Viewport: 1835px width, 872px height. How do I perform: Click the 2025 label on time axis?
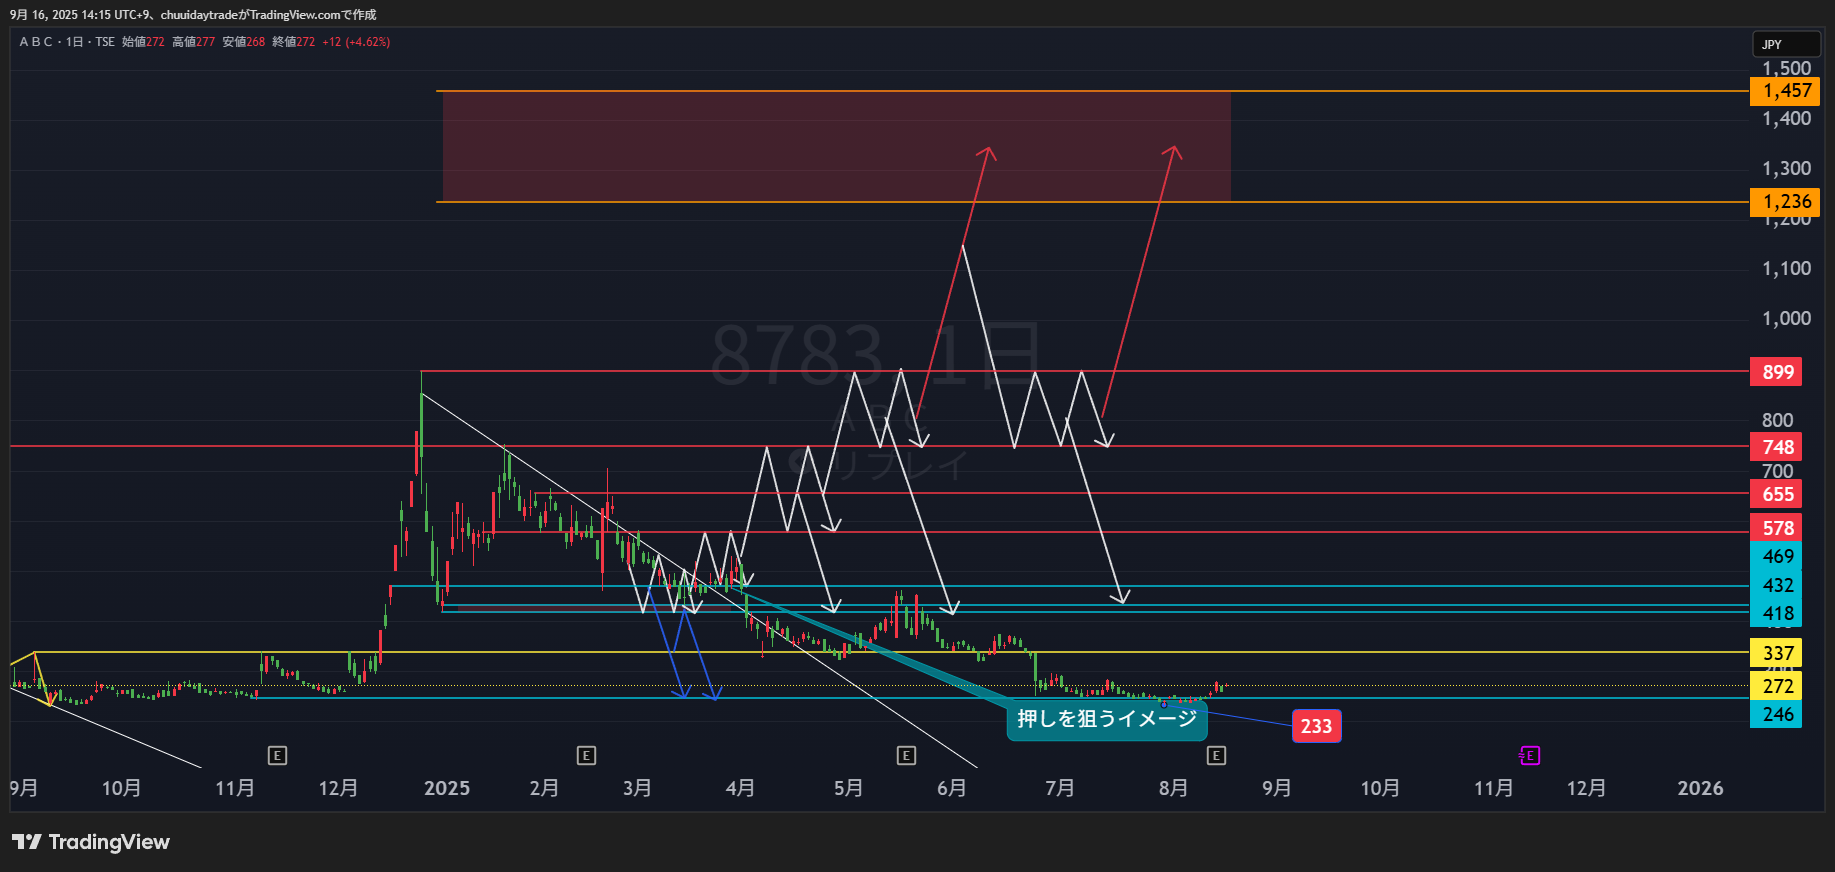pos(447,788)
